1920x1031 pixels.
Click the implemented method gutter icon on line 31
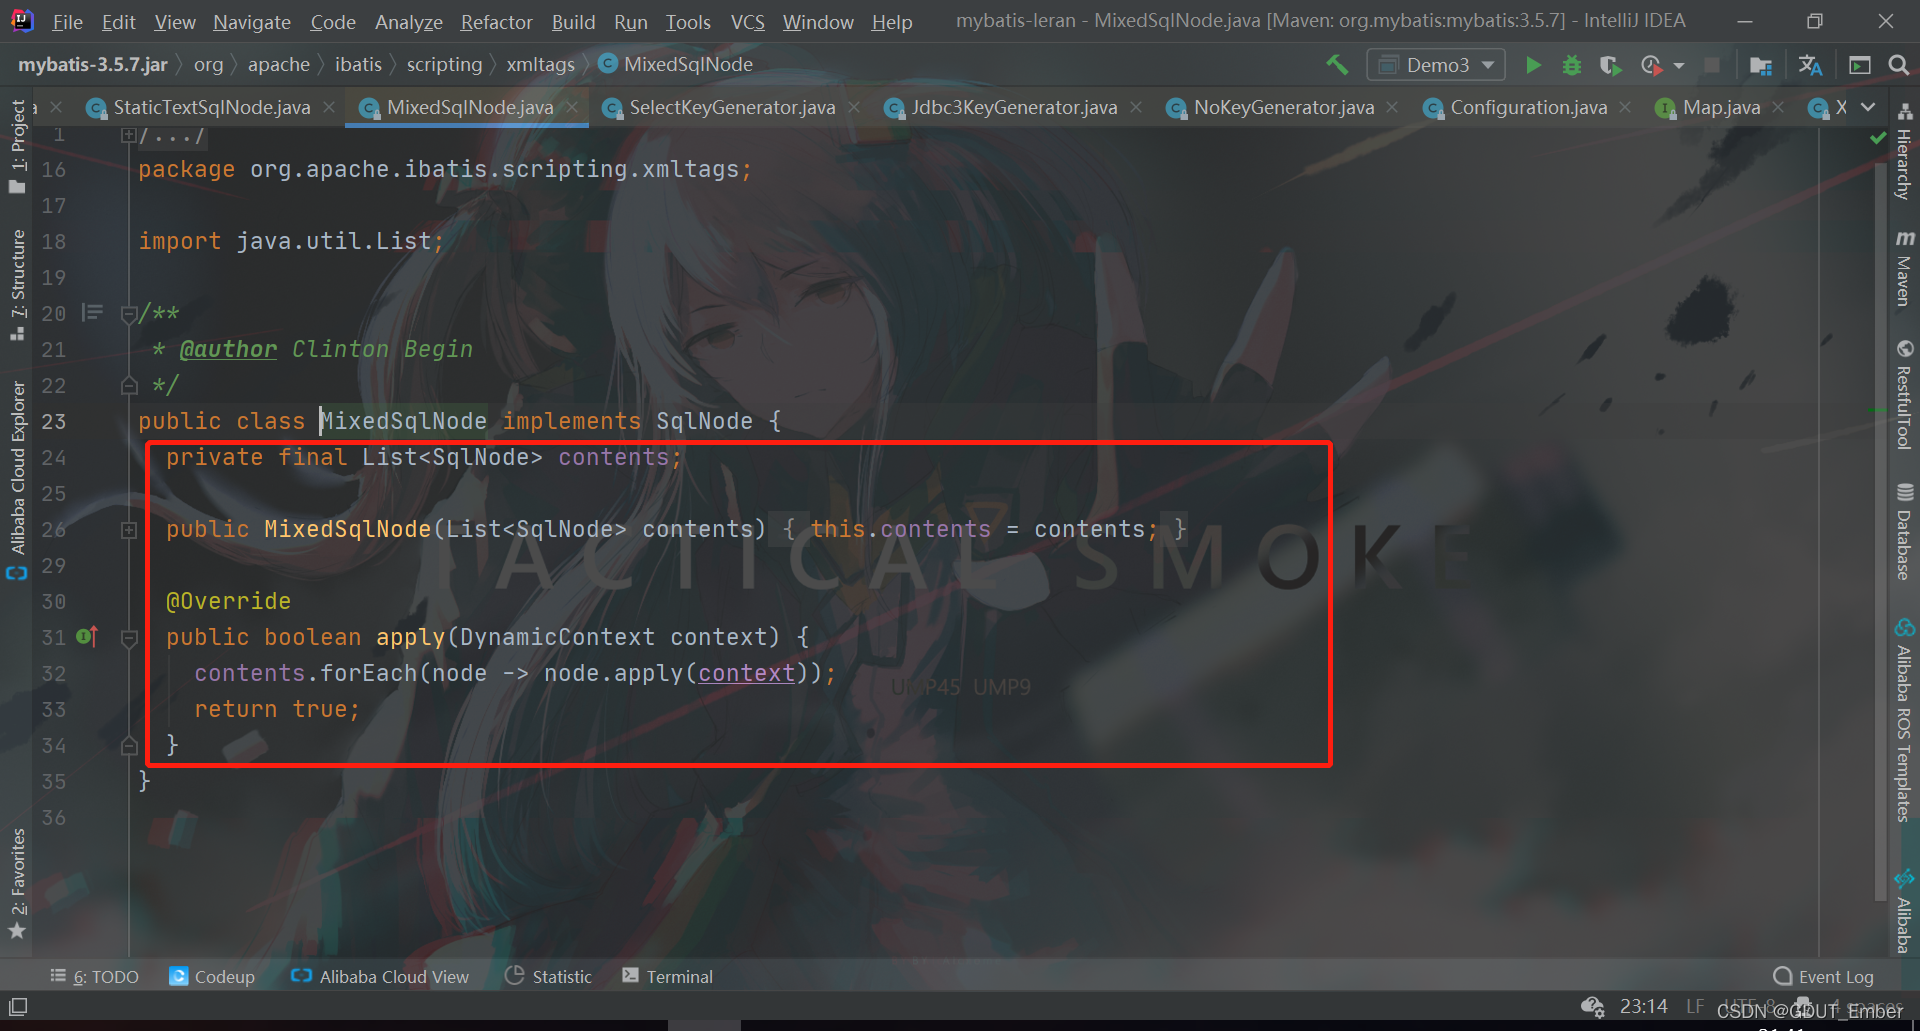coord(88,636)
